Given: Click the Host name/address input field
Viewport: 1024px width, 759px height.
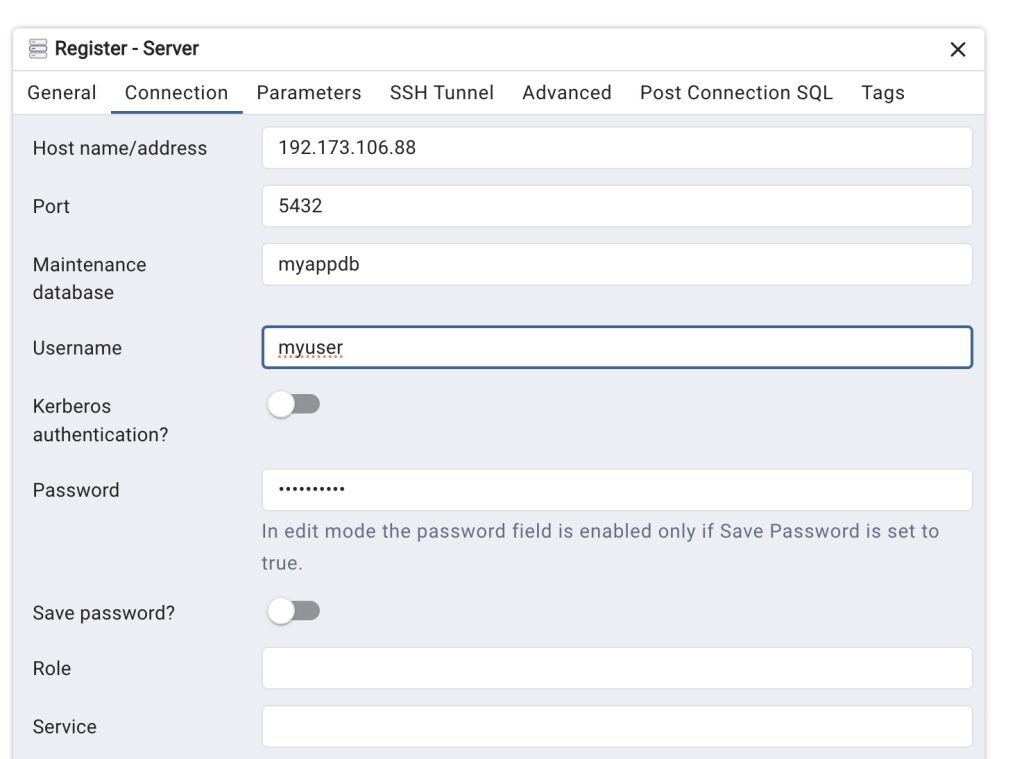Looking at the screenshot, I should coord(616,148).
